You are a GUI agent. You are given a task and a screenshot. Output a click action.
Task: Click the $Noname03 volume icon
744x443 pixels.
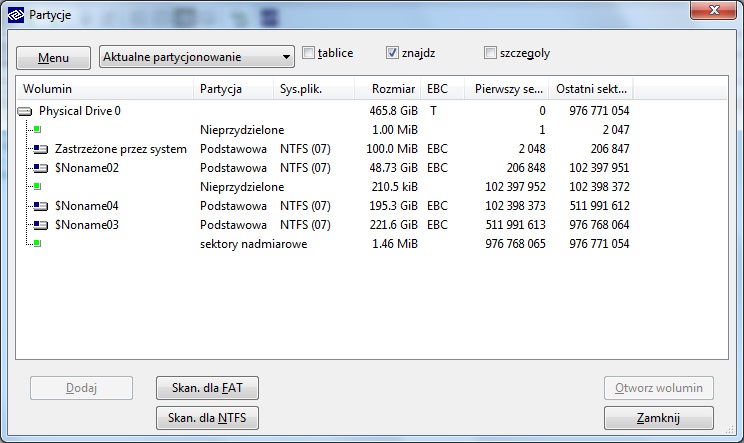click(x=40, y=225)
